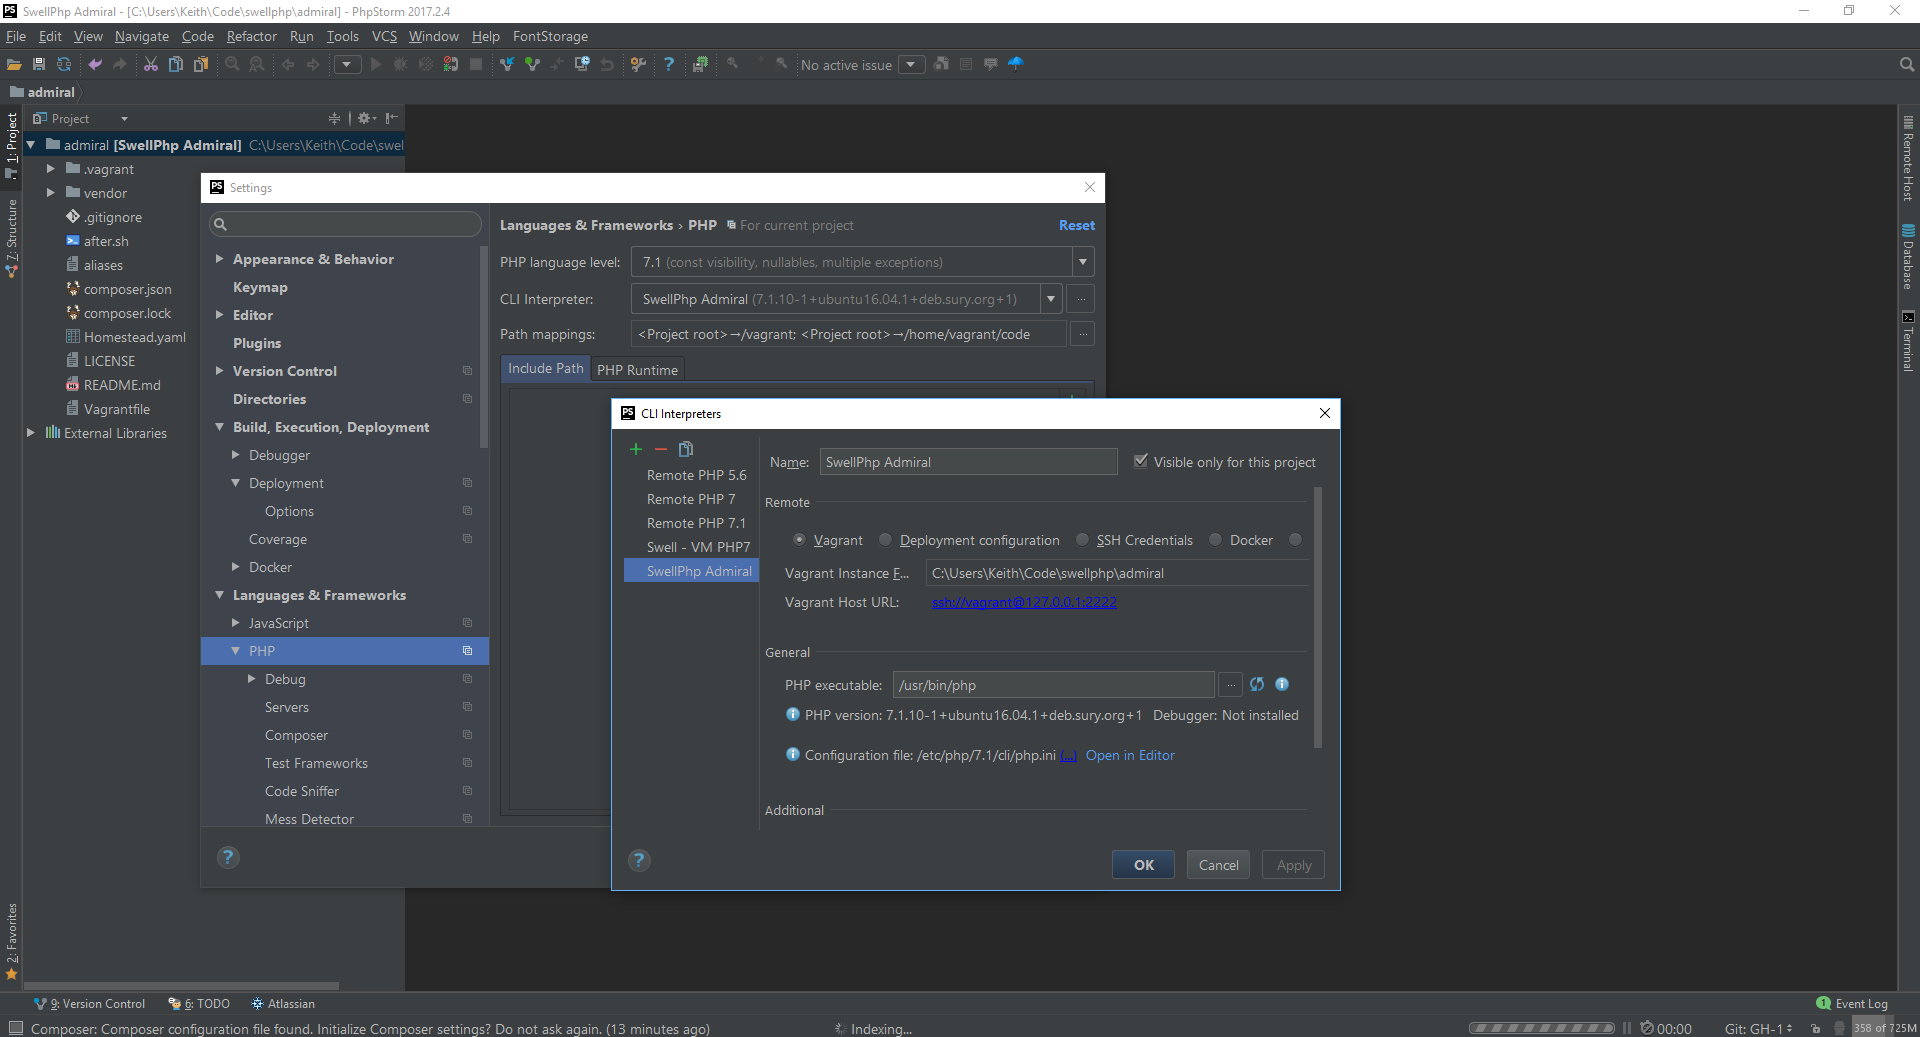
Task: Click the indexing progress bar in status bar
Action: pyautogui.click(x=1541, y=1028)
